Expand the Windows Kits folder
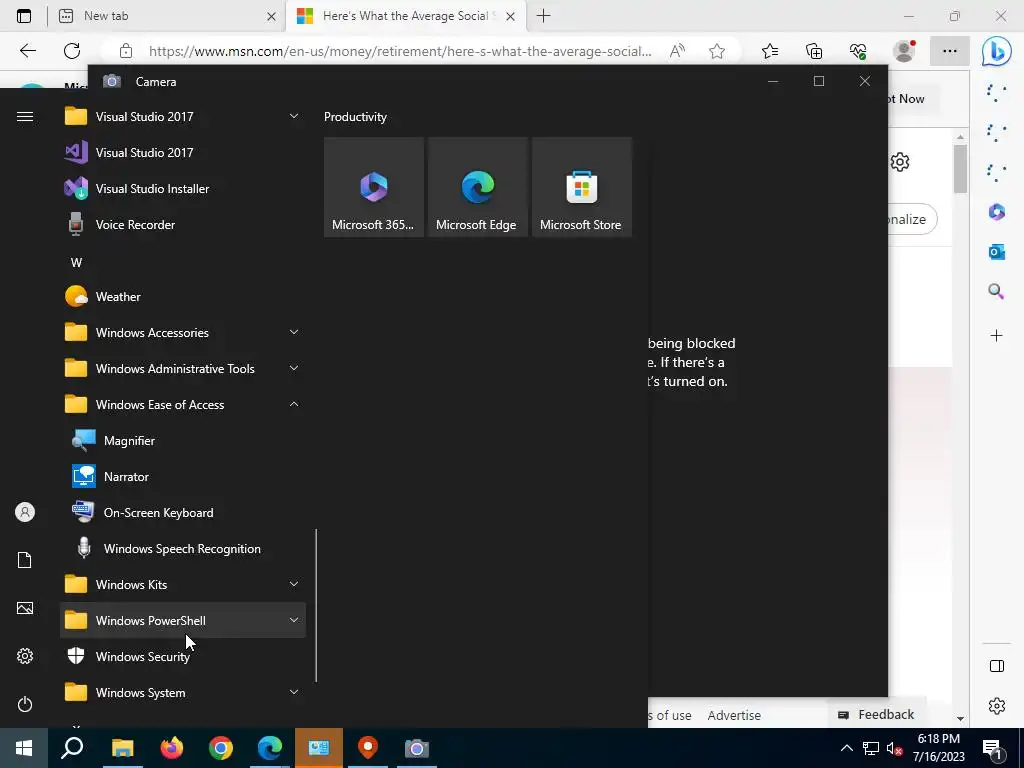This screenshot has width=1024, height=768. click(183, 584)
